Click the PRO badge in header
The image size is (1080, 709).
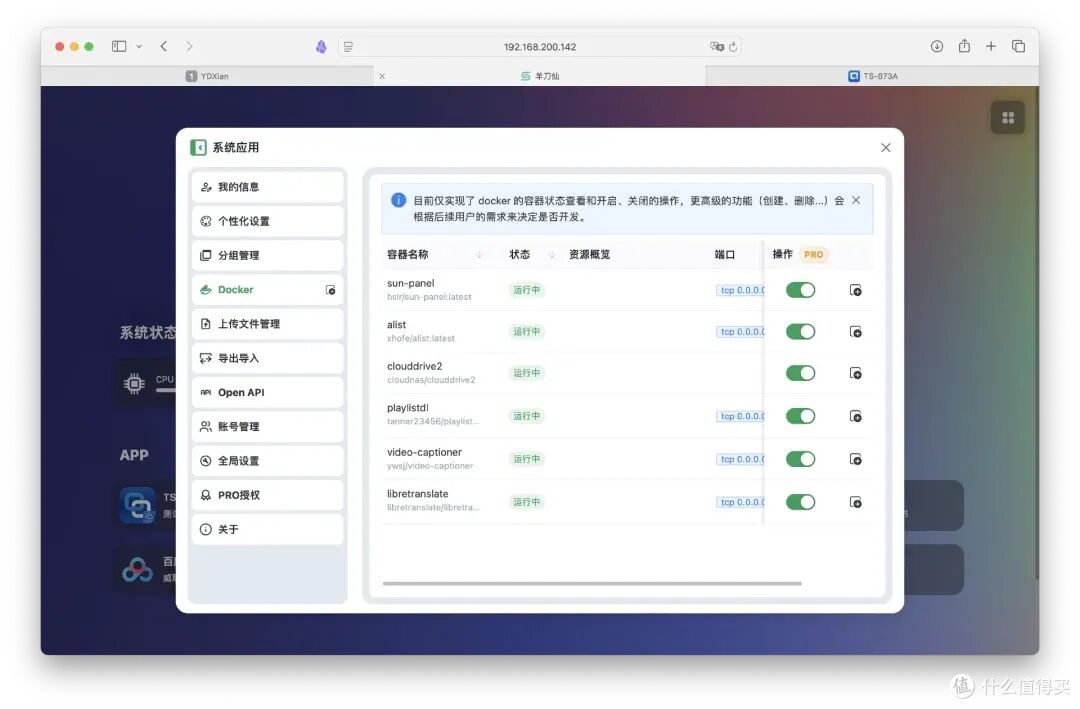tap(813, 254)
